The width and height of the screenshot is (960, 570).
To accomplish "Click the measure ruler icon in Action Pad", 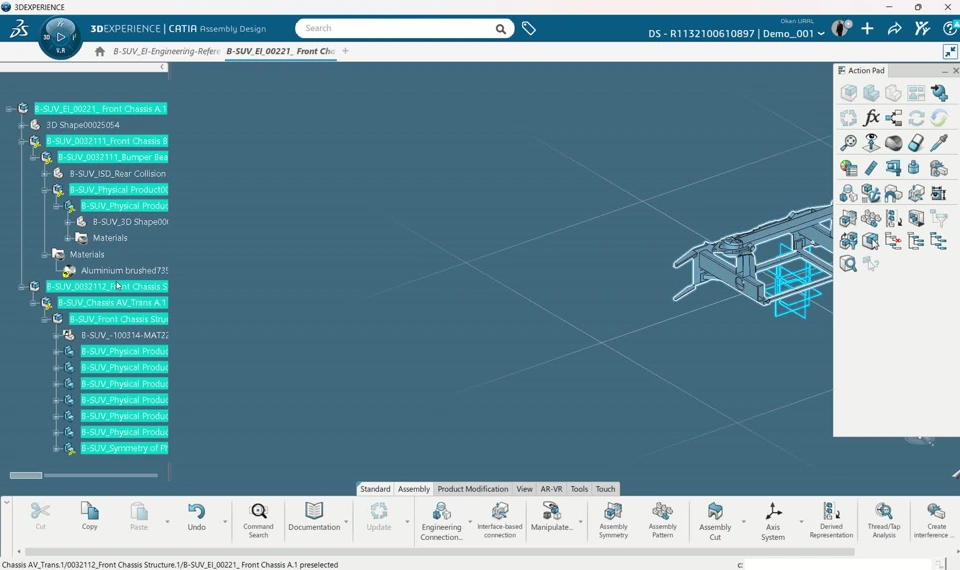I will pos(871,168).
